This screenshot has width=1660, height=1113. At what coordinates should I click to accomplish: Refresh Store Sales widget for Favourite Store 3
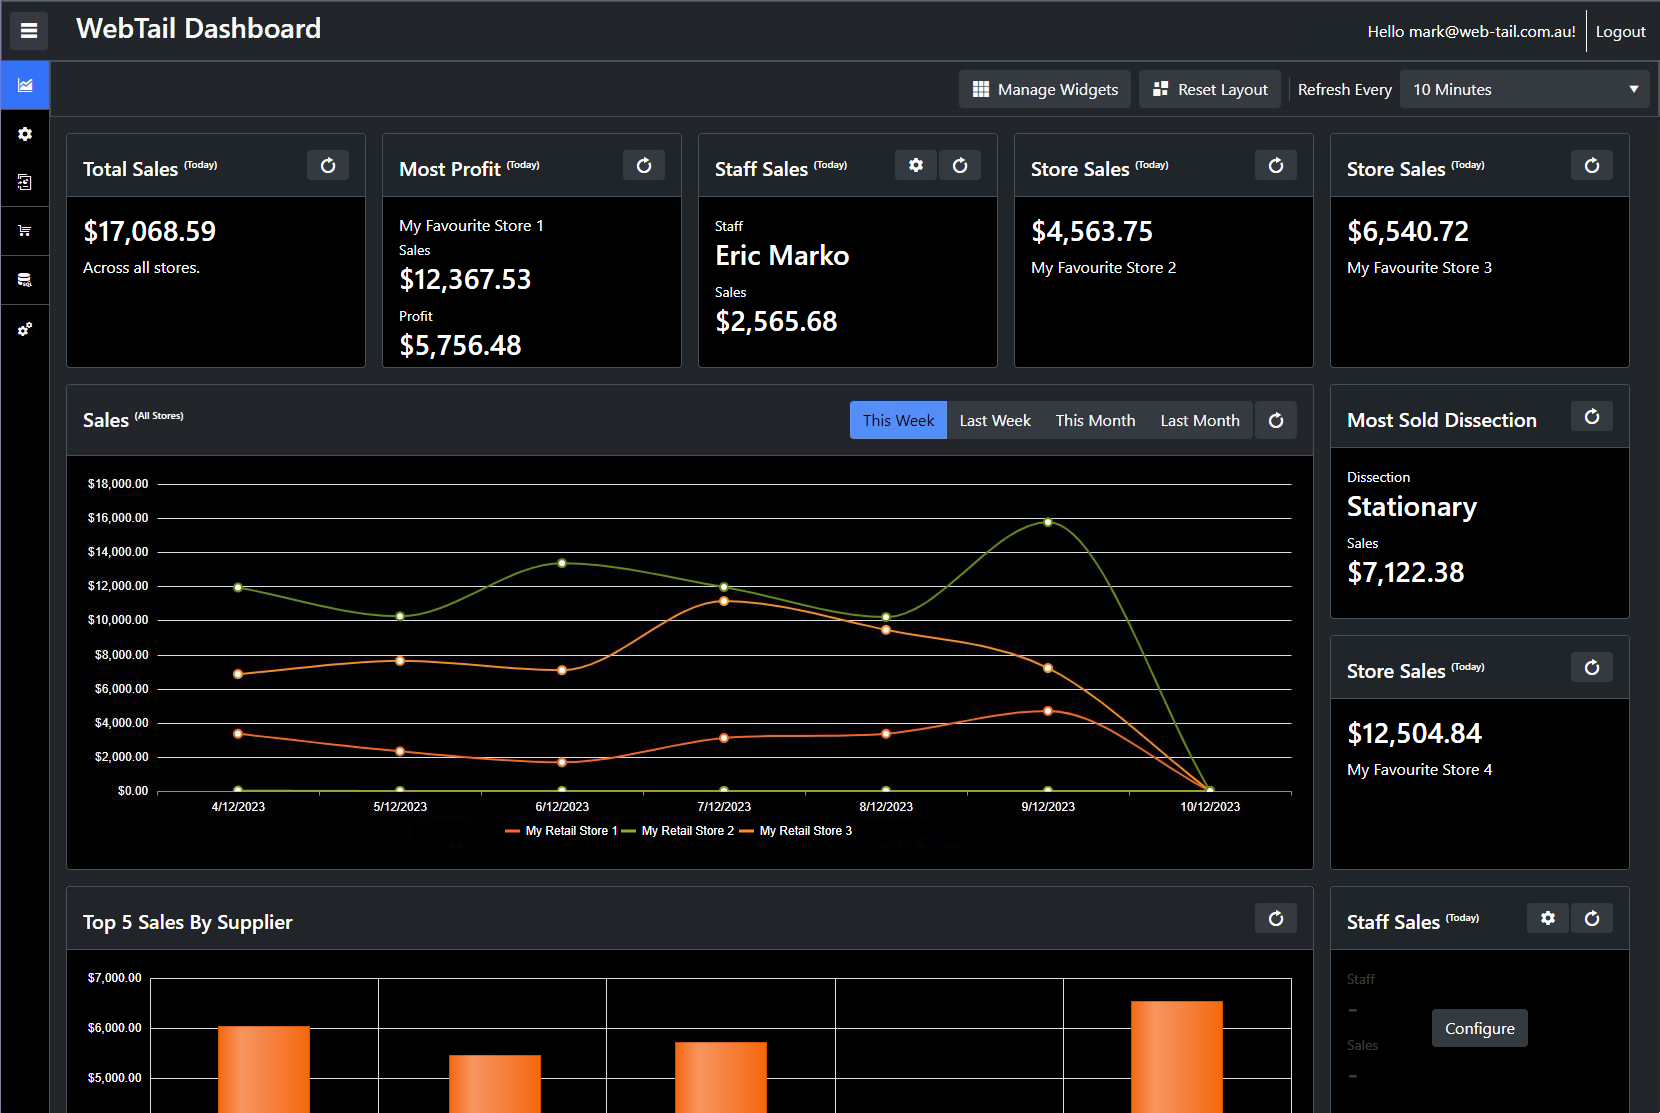(x=1592, y=166)
